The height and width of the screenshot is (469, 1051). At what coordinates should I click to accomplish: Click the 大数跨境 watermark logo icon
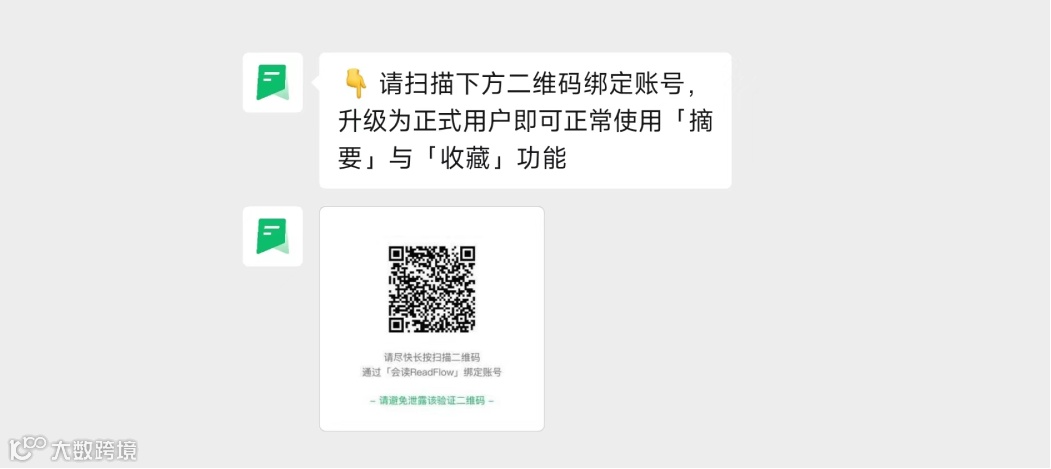point(27,450)
